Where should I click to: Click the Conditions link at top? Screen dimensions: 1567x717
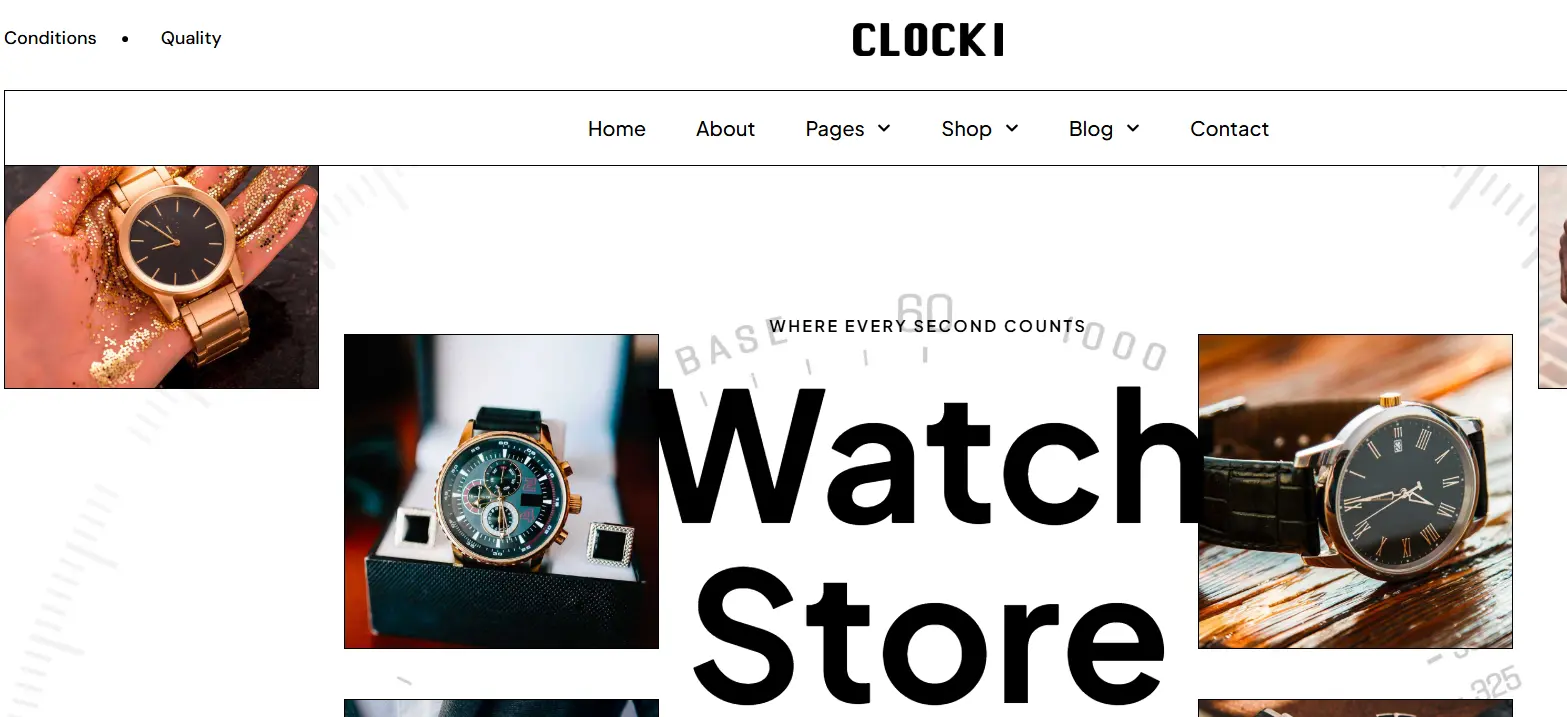click(50, 38)
